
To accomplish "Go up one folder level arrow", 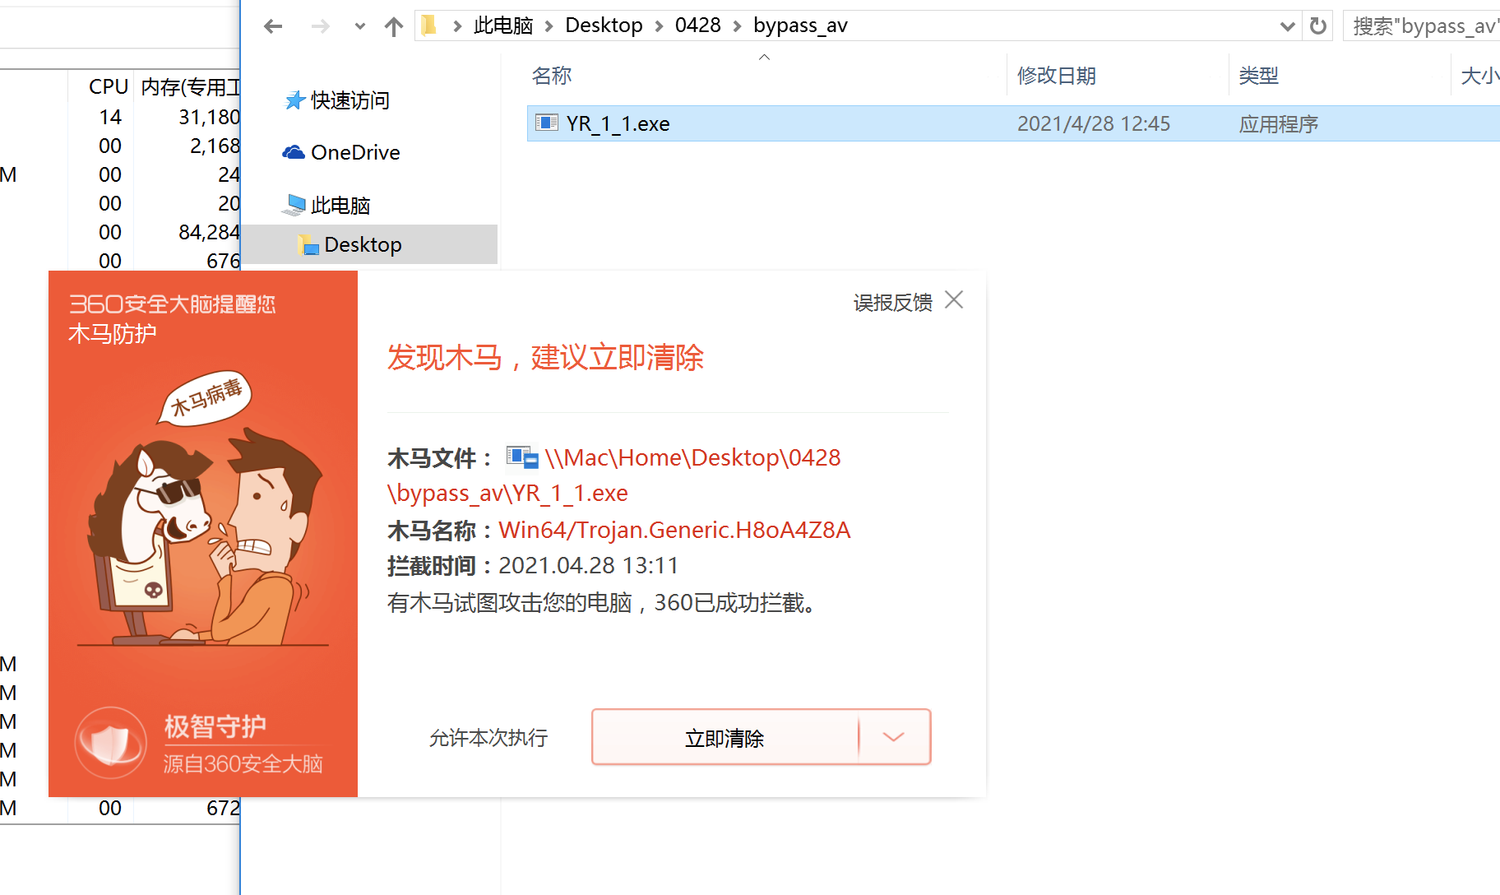I will click(x=394, y=26).
